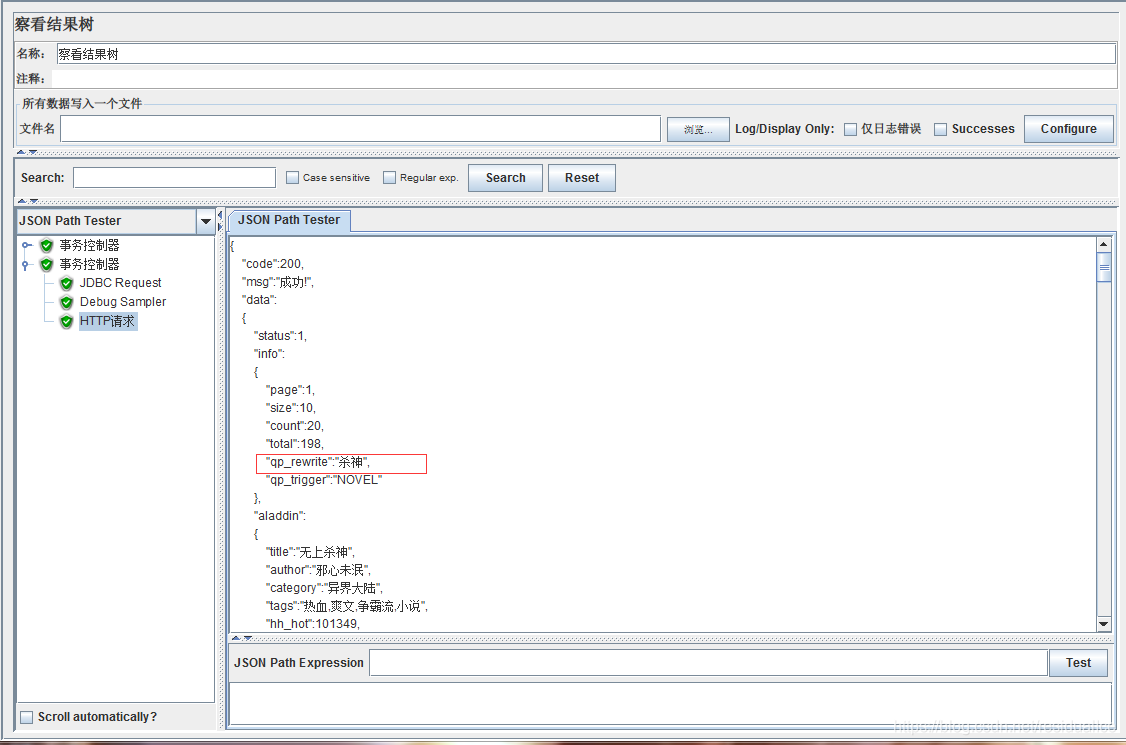Click the JSON Path result output area

(670, 703)
